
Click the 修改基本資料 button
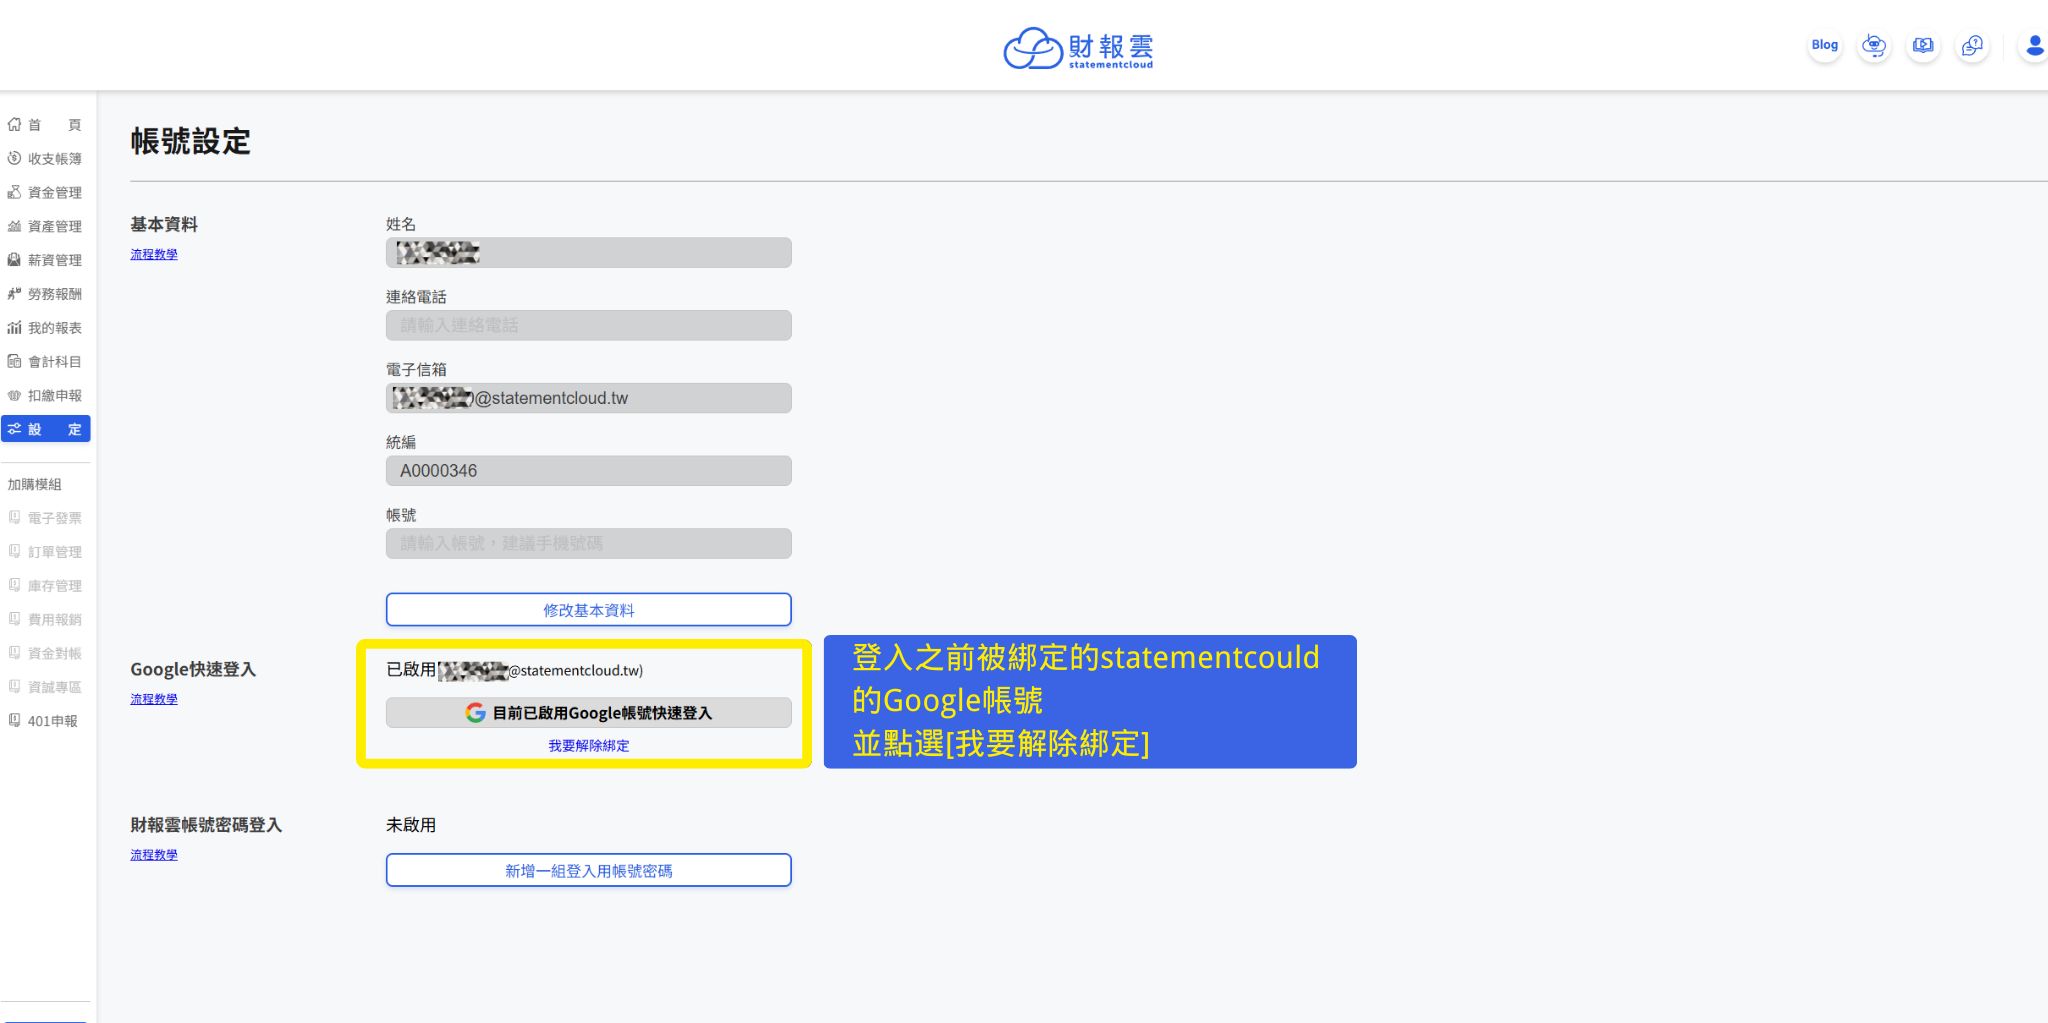pos(589,610)
